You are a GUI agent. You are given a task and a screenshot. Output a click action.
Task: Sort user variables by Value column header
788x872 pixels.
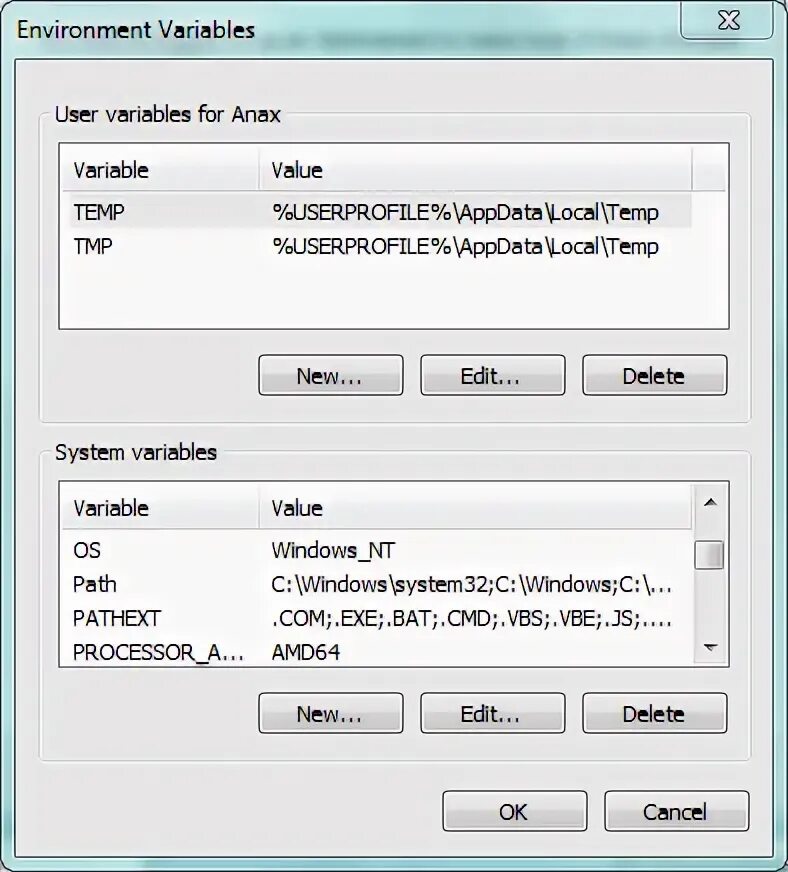click(x=475, y=170)
